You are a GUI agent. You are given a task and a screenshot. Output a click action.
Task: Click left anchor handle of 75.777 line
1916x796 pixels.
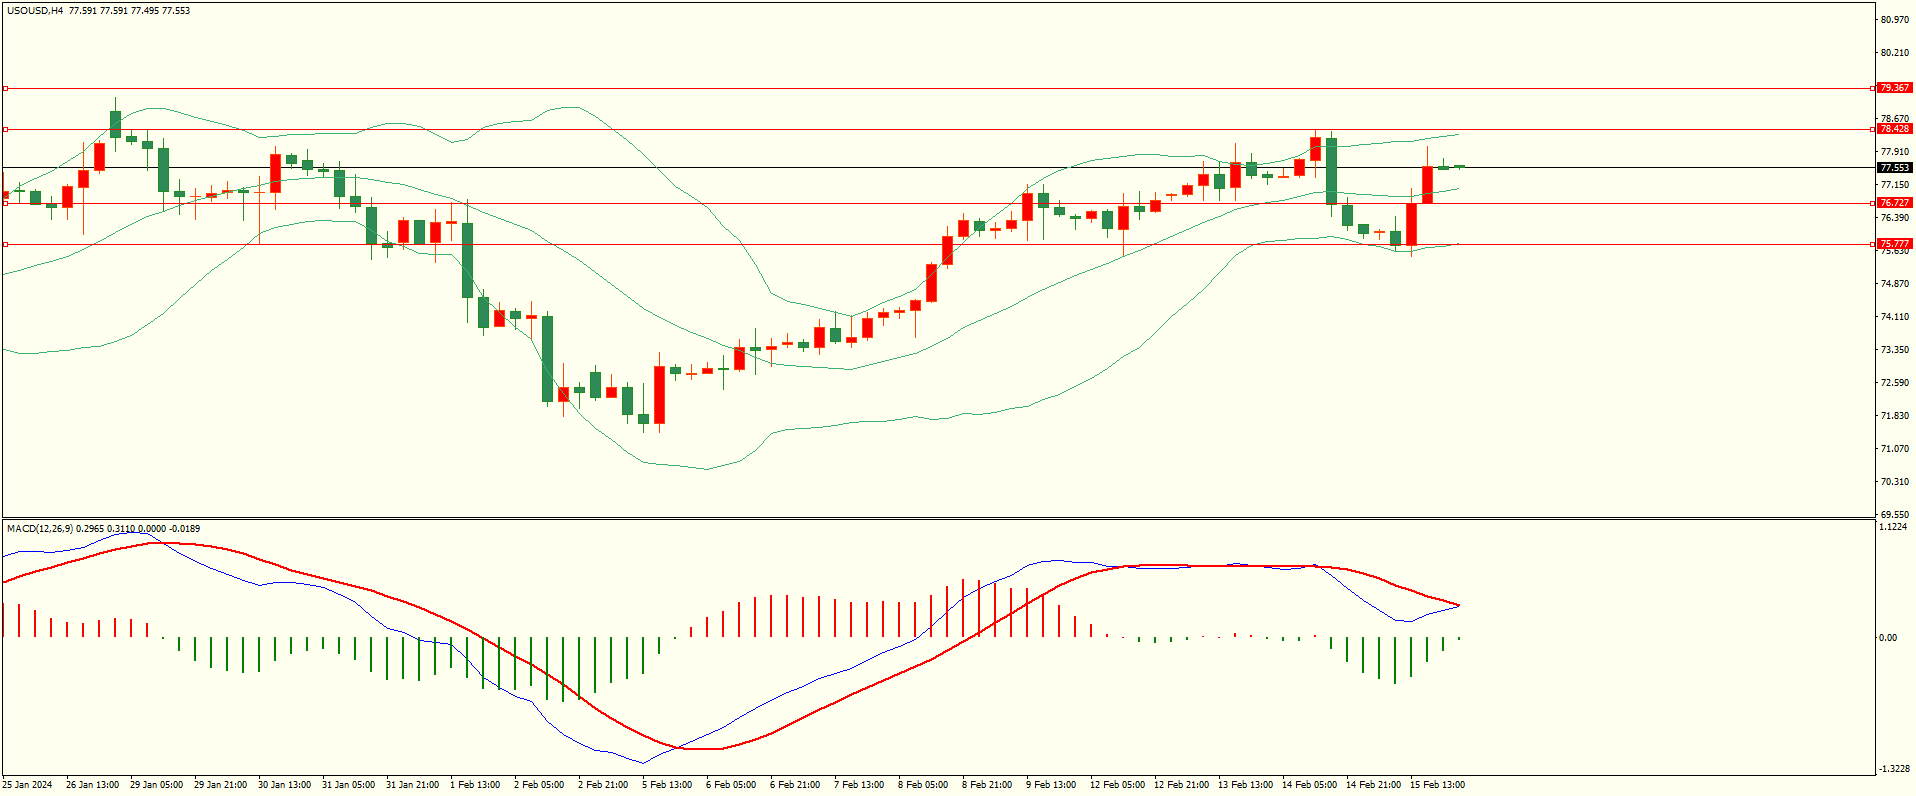5,244
